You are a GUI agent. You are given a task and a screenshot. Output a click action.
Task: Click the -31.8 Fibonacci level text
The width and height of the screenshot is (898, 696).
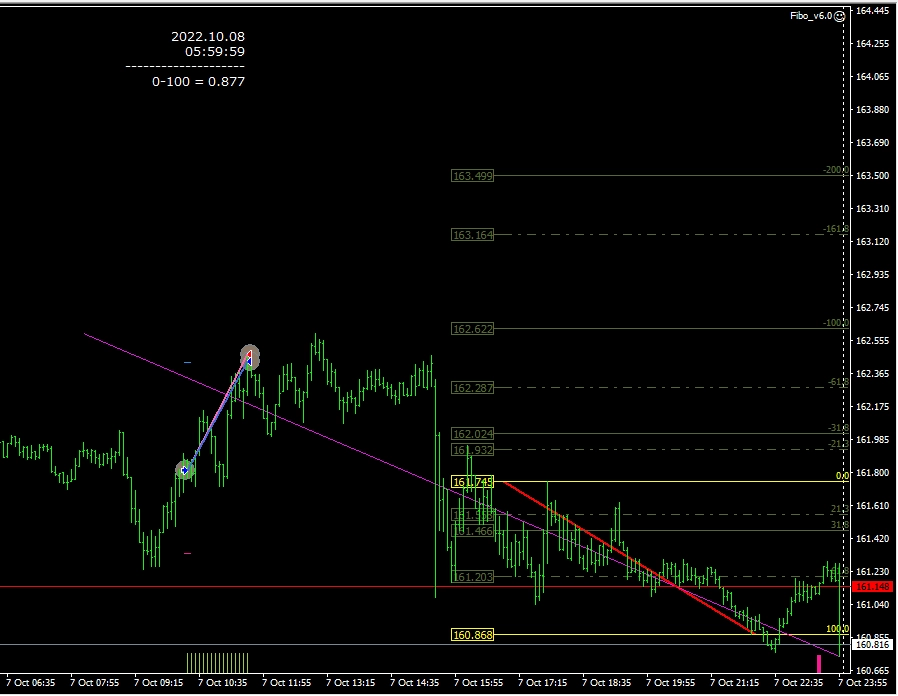click(x=838, y=428)
